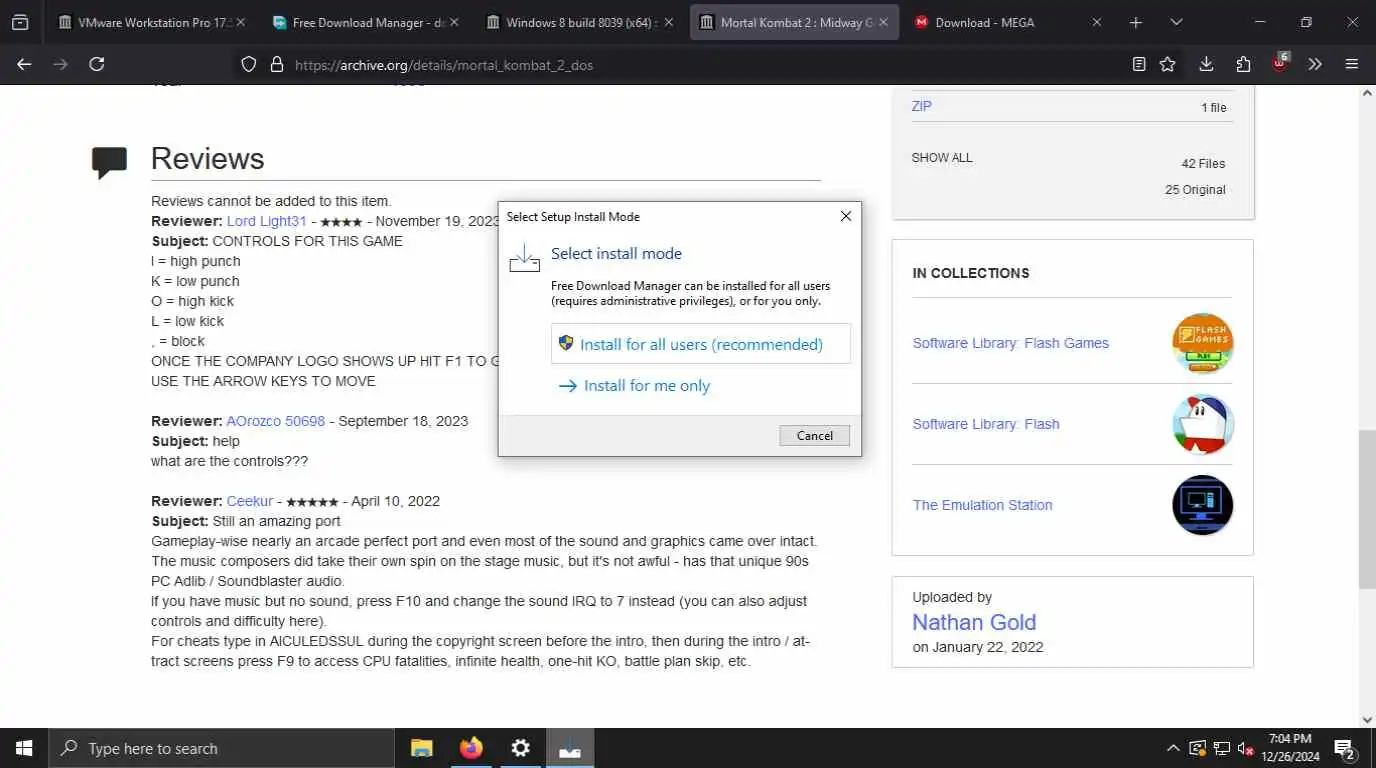Viewport: 1376px width, 768px height.
Task: Open the Windows Start menu
Action: pyautogui.click(x=24, y=748)
